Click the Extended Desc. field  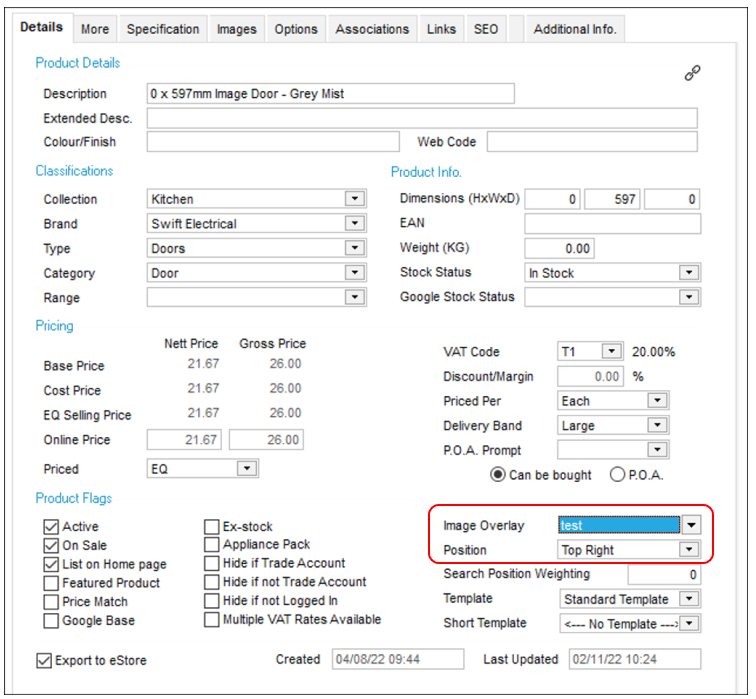422,118
